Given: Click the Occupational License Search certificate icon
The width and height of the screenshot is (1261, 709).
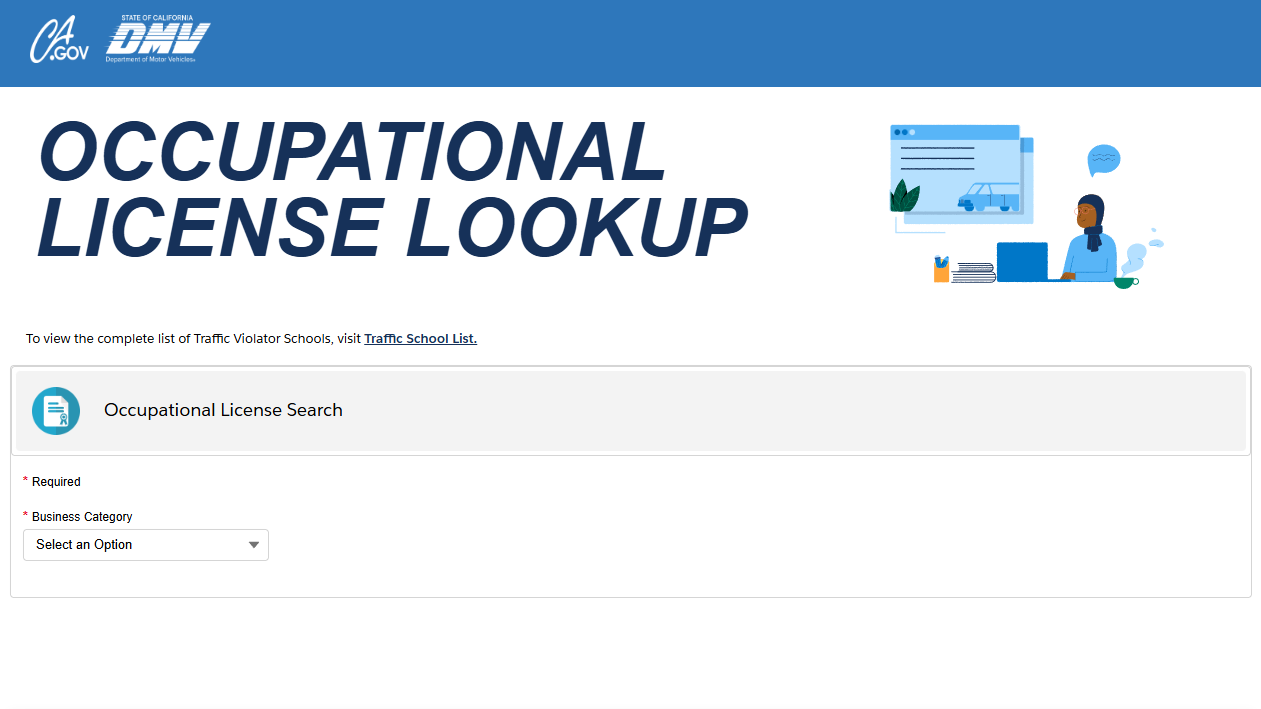Looking at the screenshot, I should click(56, 411).
